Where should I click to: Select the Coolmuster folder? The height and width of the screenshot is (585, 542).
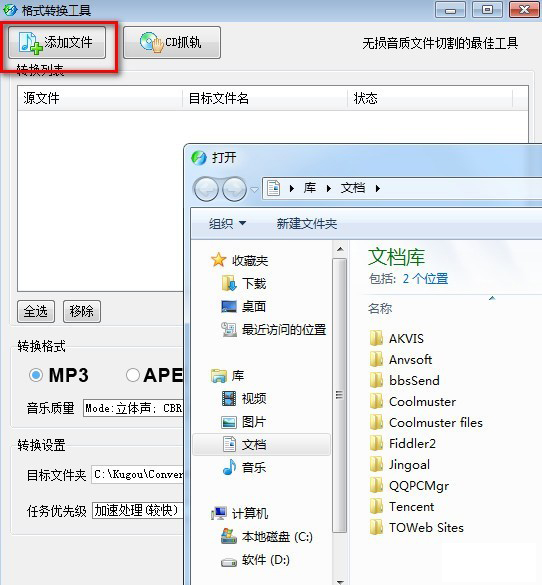(x=413, y=401)
